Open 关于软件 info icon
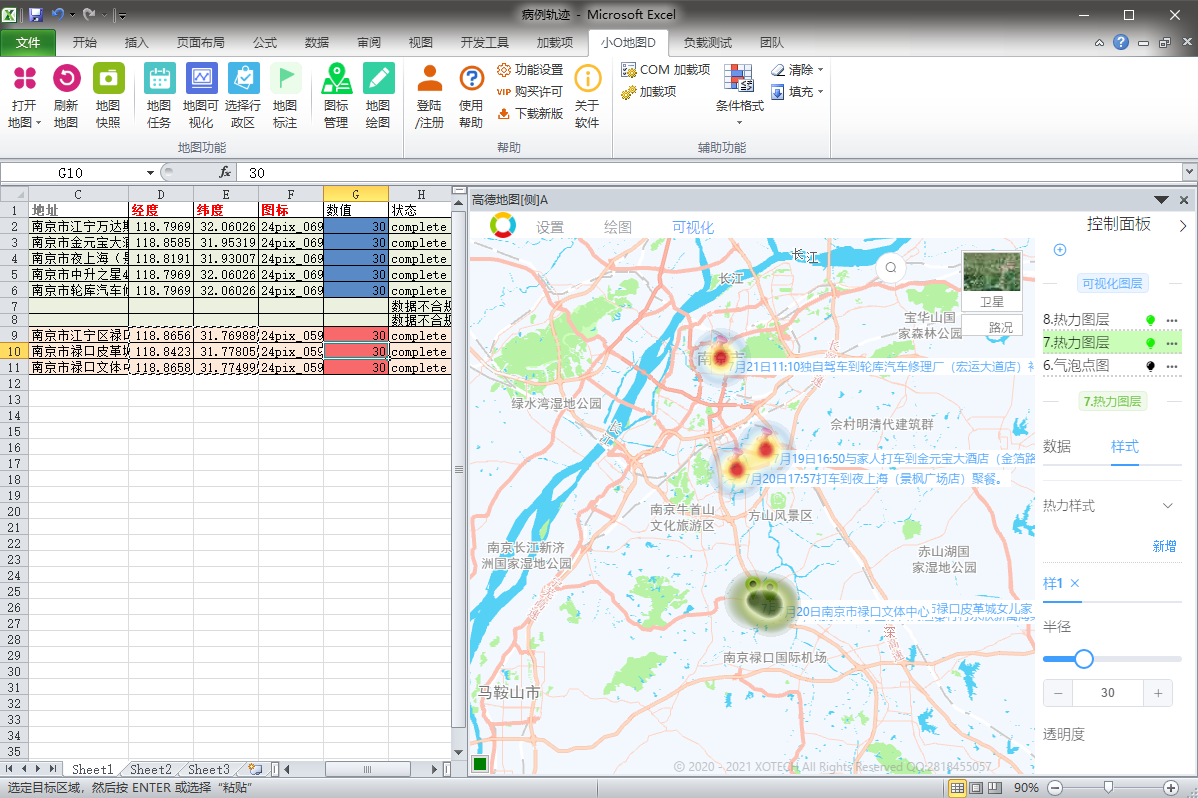 [587, 97]
